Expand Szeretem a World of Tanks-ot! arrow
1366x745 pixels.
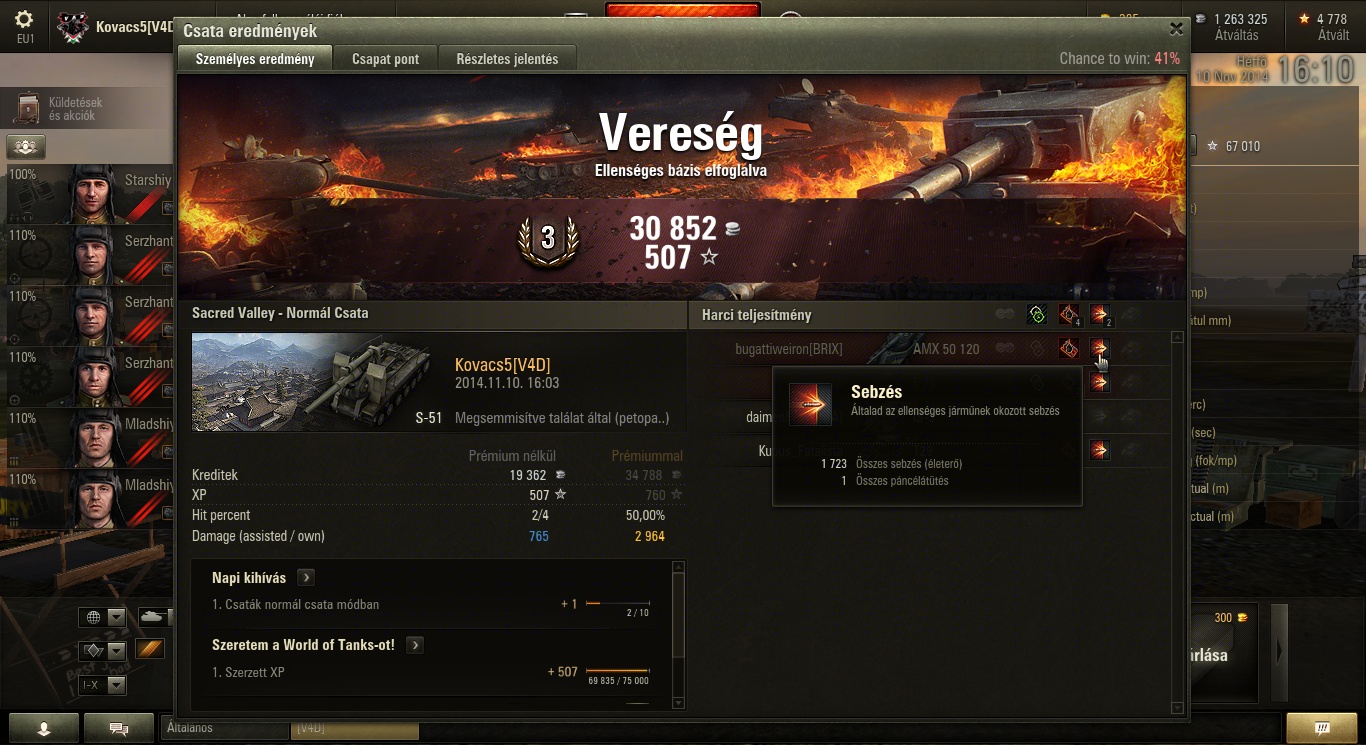tap(415, 645)
